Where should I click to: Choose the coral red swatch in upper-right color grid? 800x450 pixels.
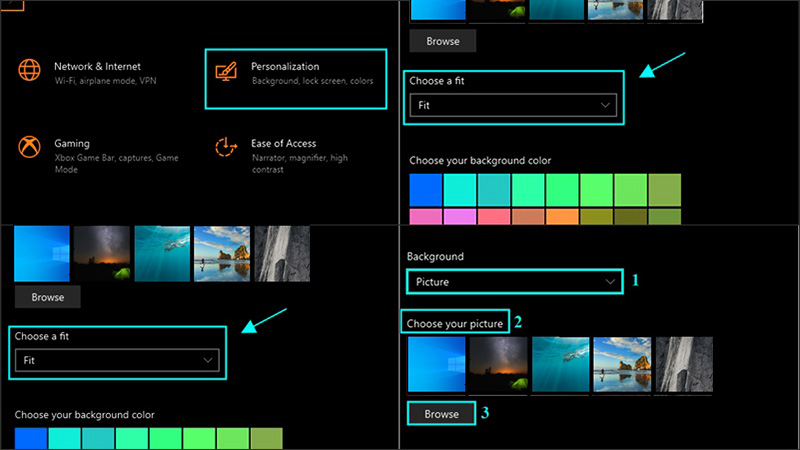tap(494, 216)
